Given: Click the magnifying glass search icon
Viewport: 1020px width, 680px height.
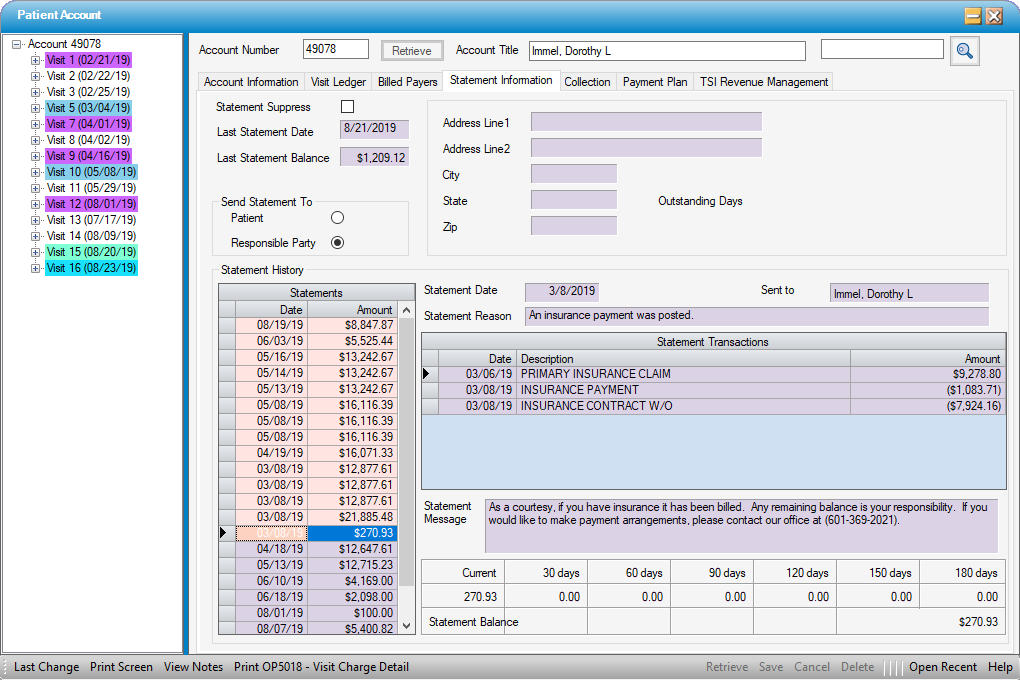Looking at the screenshot, I should tap(964, 51).
